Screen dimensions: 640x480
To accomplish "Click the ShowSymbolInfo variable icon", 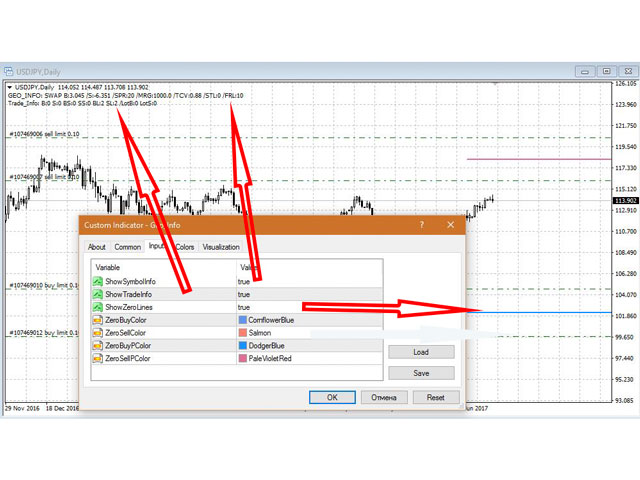I will coord(98,282).
